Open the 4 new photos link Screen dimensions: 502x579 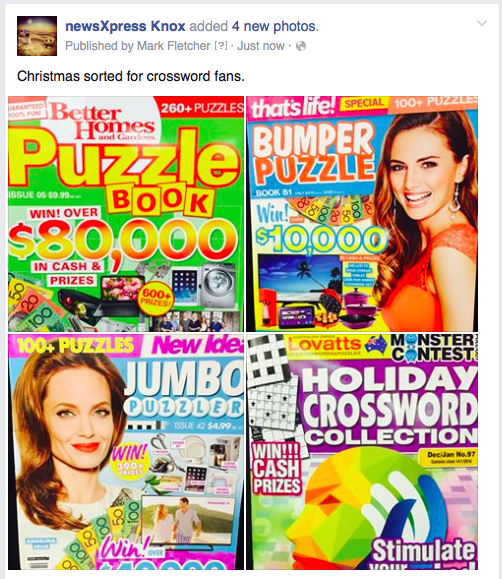pyautogui.click(x=275, y=26)
